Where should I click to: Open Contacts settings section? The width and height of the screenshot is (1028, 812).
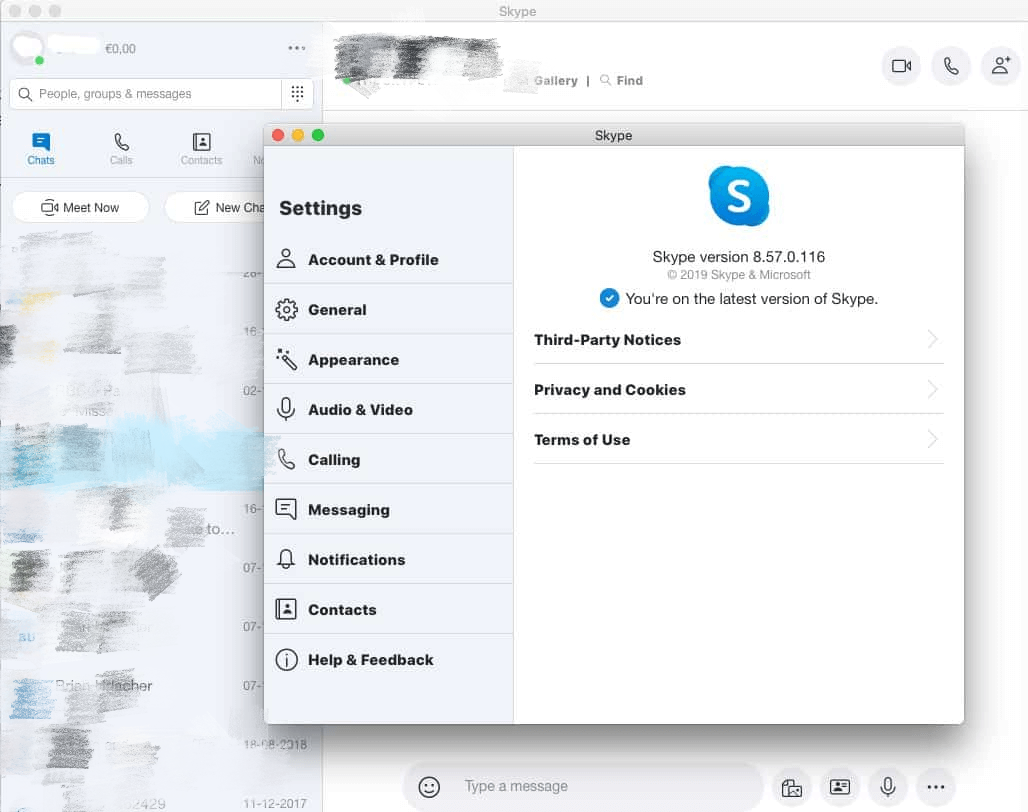click(x=388, y=609)
